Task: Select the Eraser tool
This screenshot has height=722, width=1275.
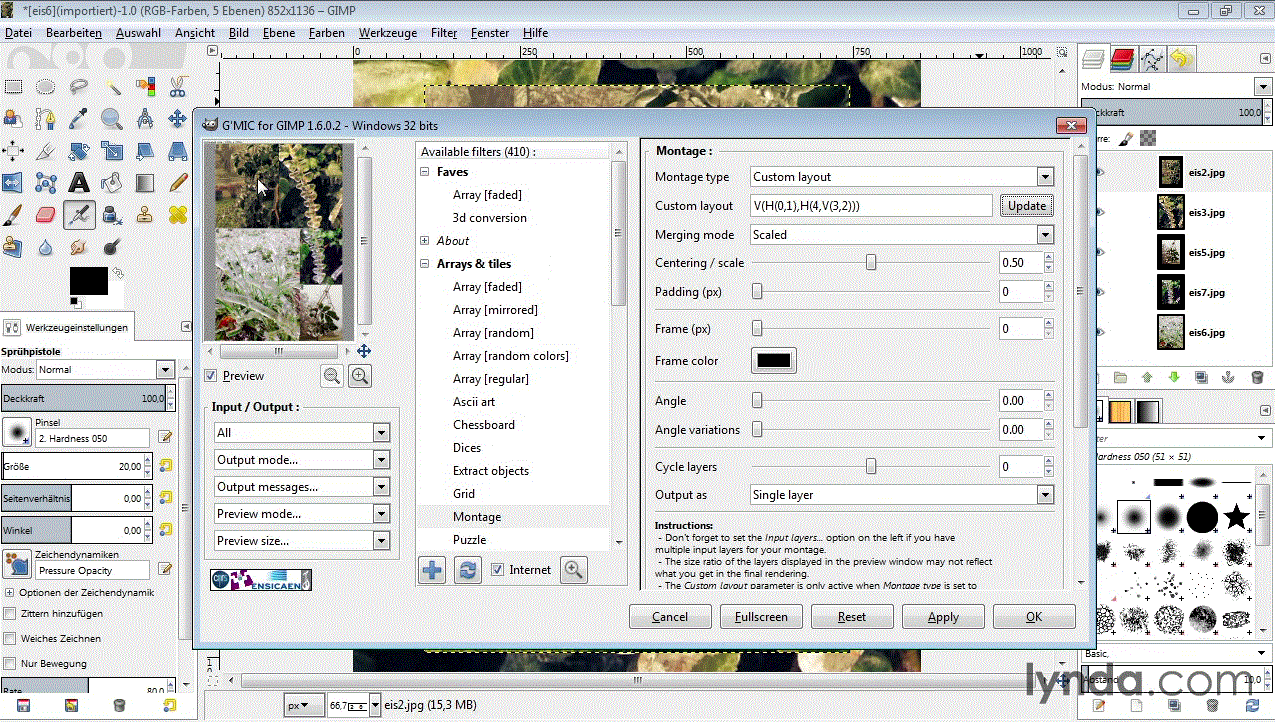Action: coord(46,215)
